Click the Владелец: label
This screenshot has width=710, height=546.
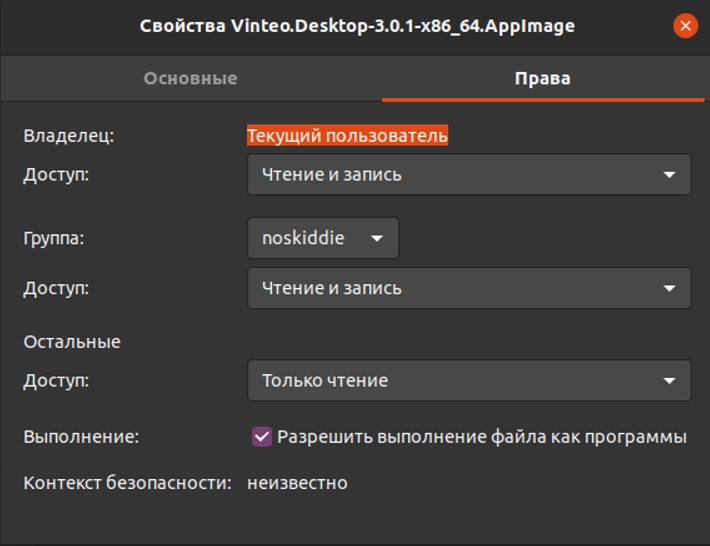coord(69,135)
